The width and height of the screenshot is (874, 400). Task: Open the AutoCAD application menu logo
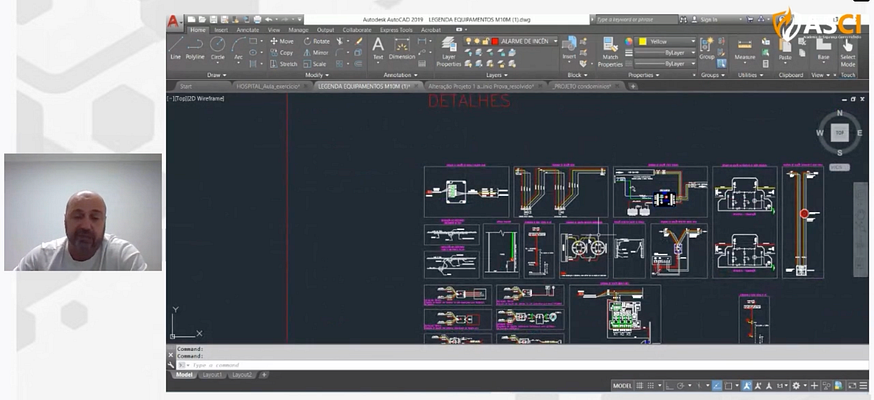coord(173,21)
